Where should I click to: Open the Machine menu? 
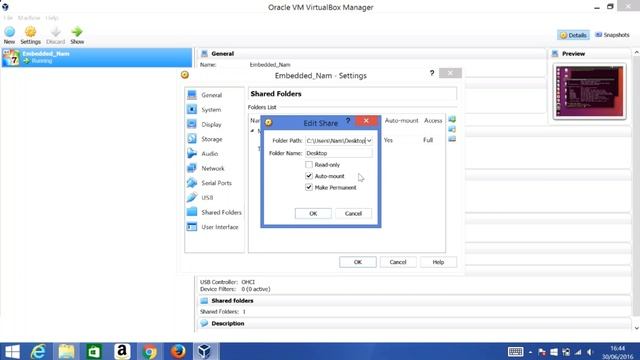click(x=29, y=18)
